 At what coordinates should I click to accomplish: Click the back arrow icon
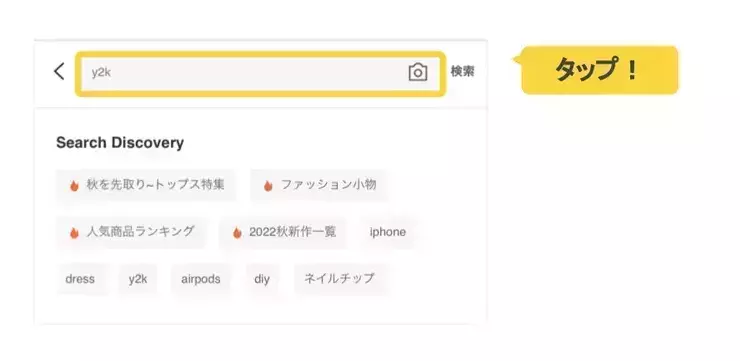(59, 71)
